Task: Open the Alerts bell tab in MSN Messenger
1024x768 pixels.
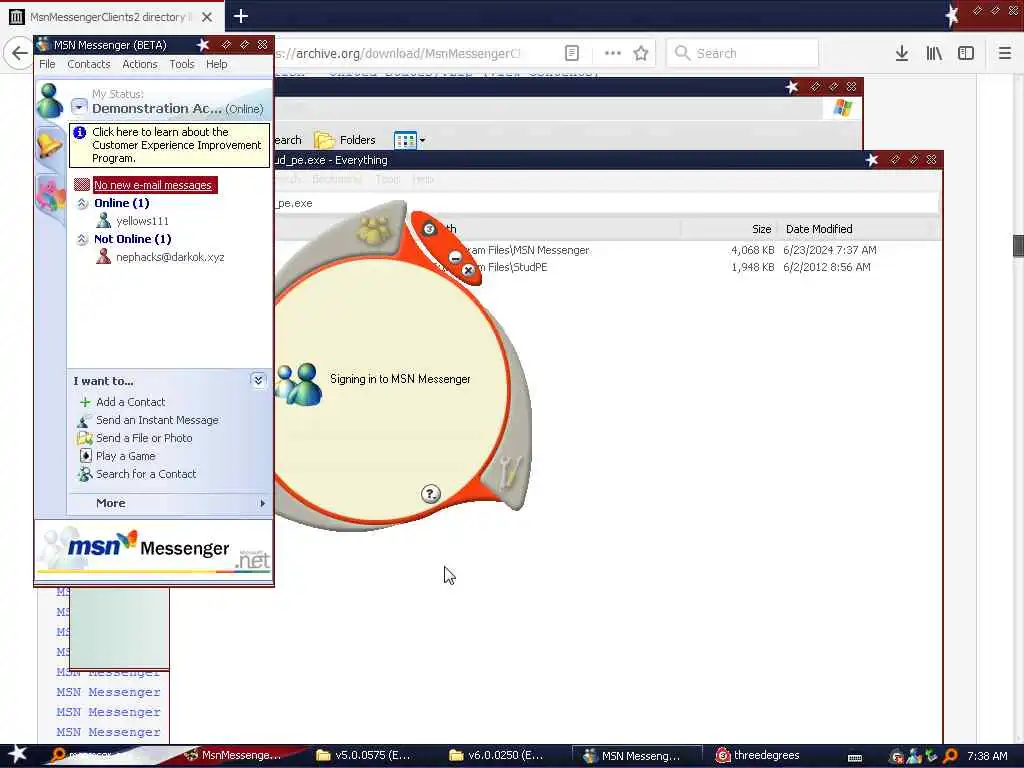Action: coord(50,144)
